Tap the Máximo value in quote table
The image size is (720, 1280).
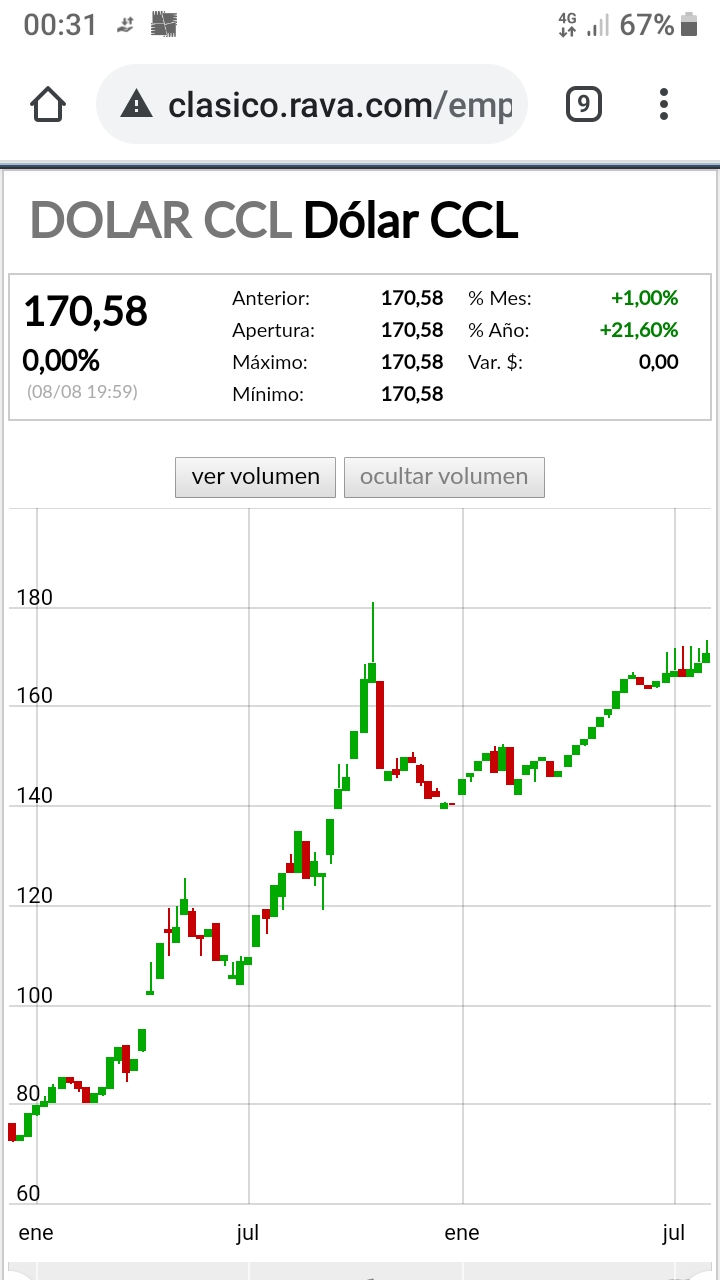411,362
